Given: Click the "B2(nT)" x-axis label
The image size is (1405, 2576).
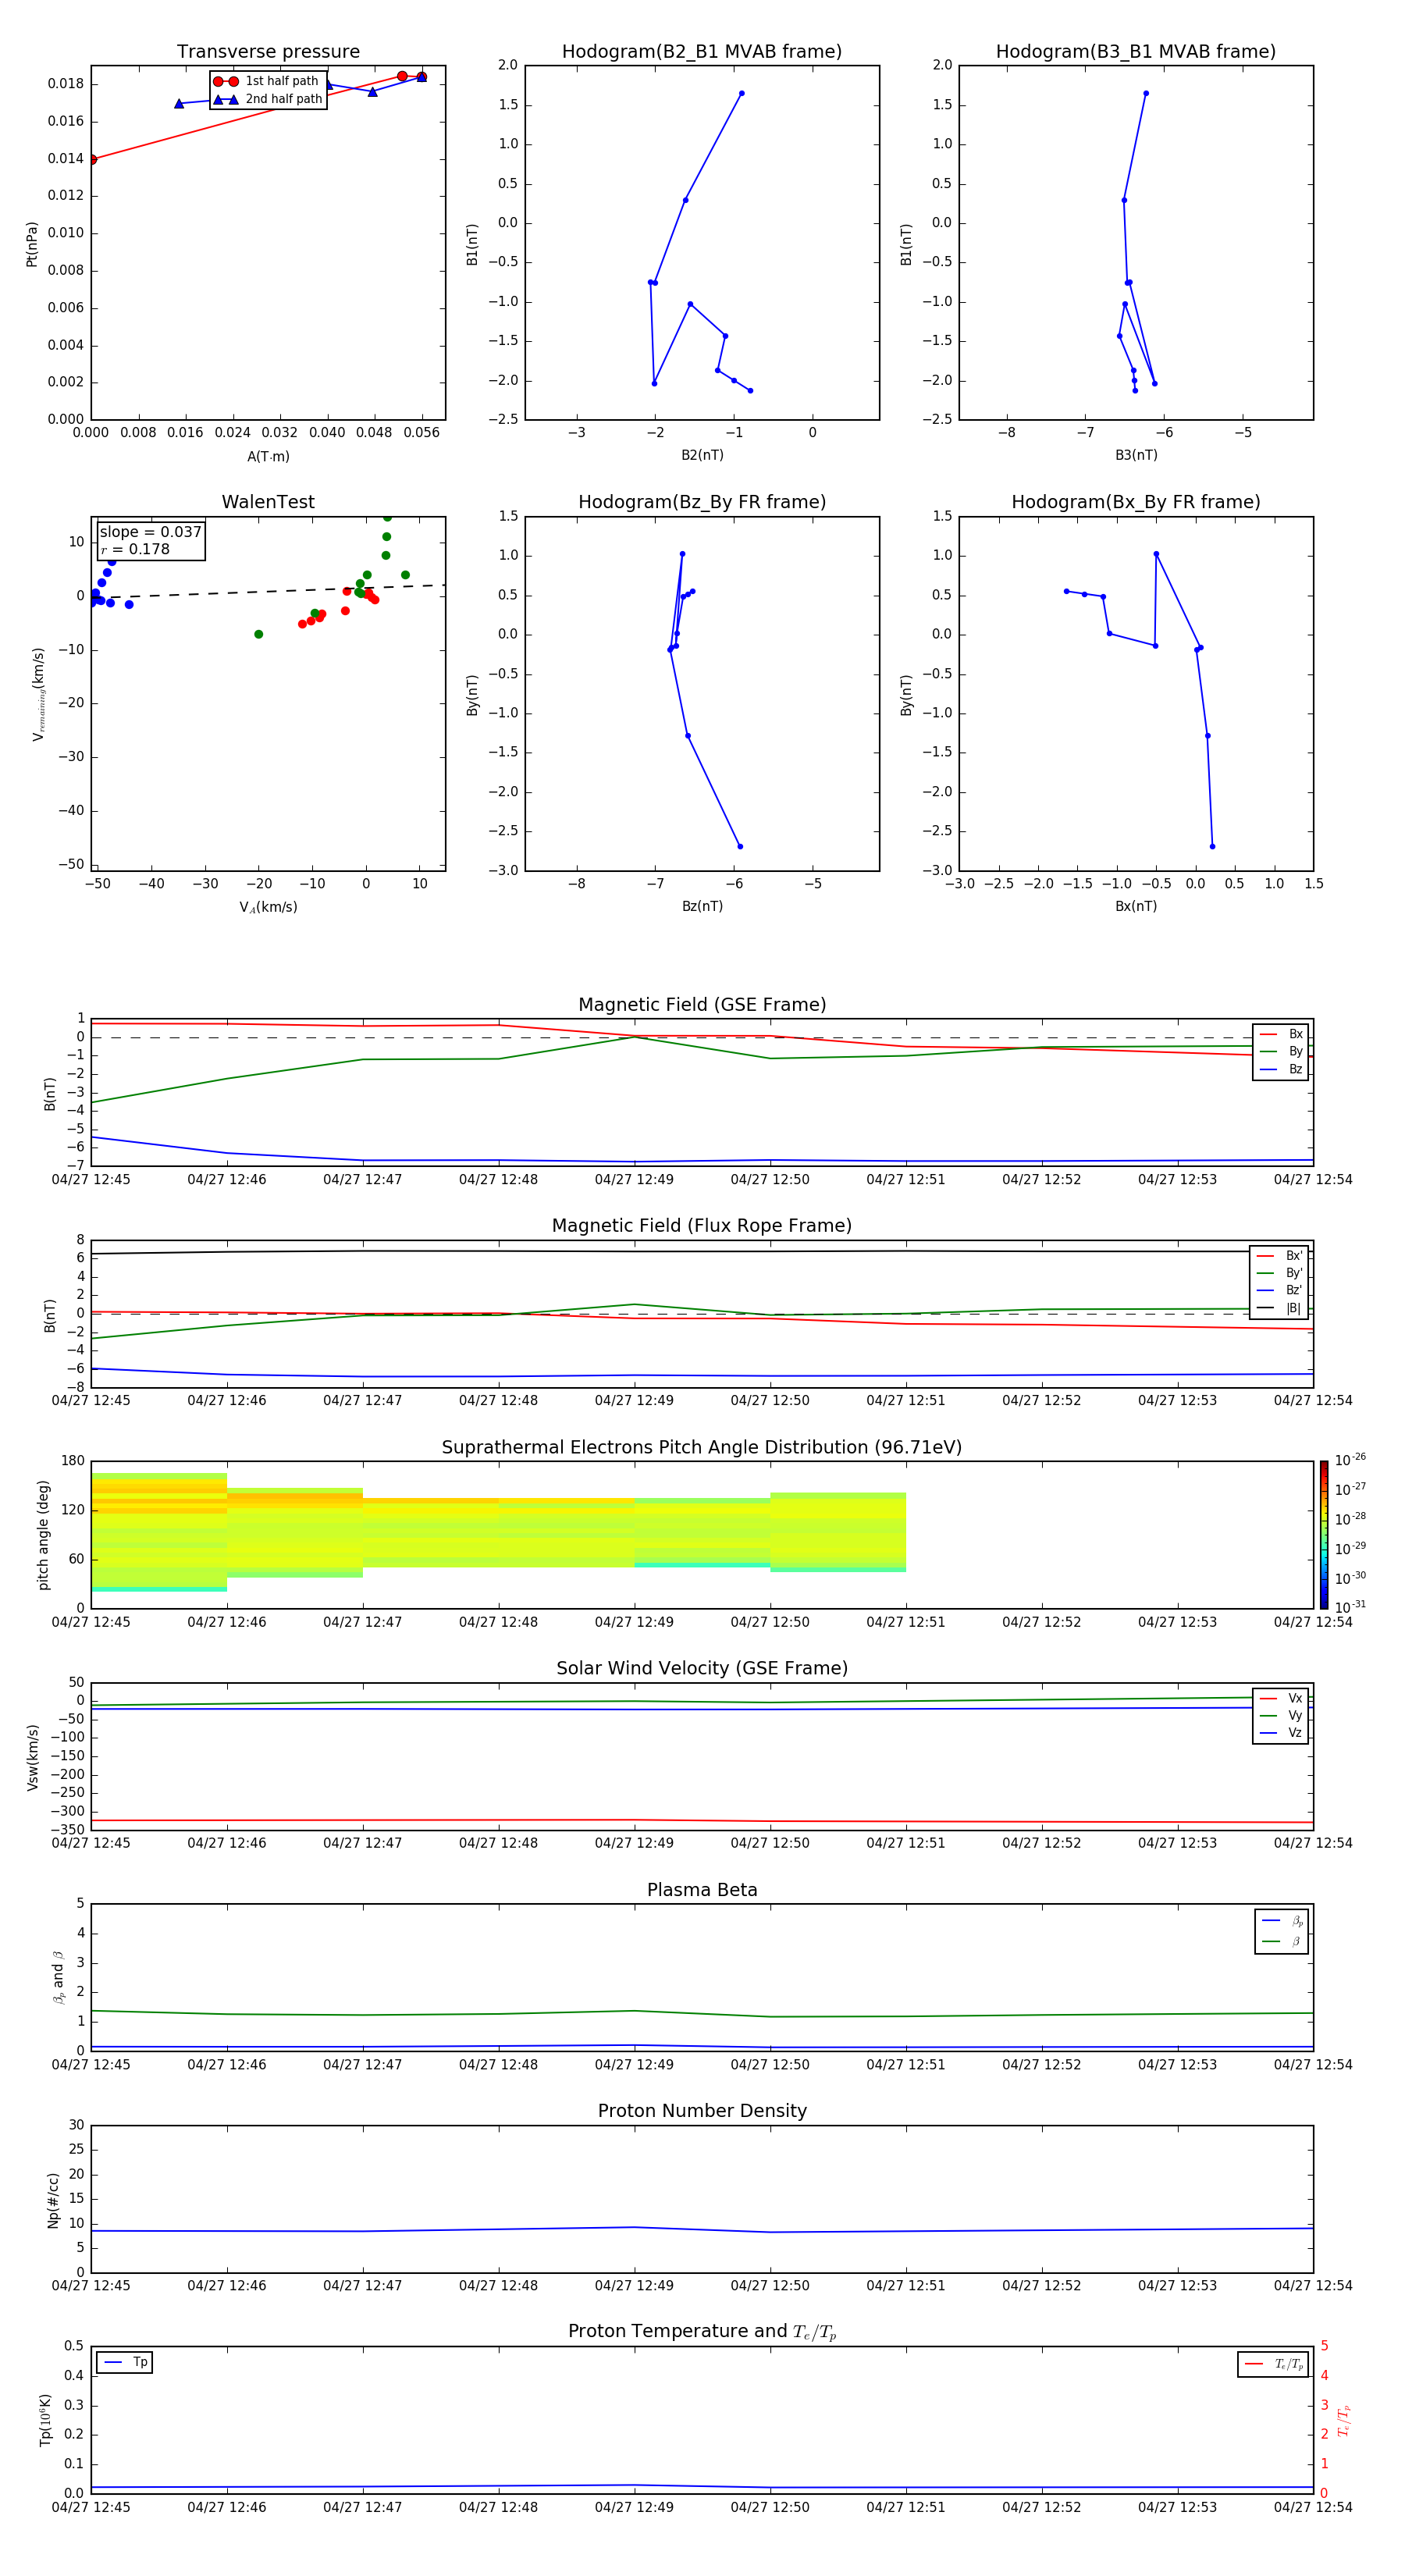Looking at the screenshot, I should pyautogui.click(x=702, y=455).
